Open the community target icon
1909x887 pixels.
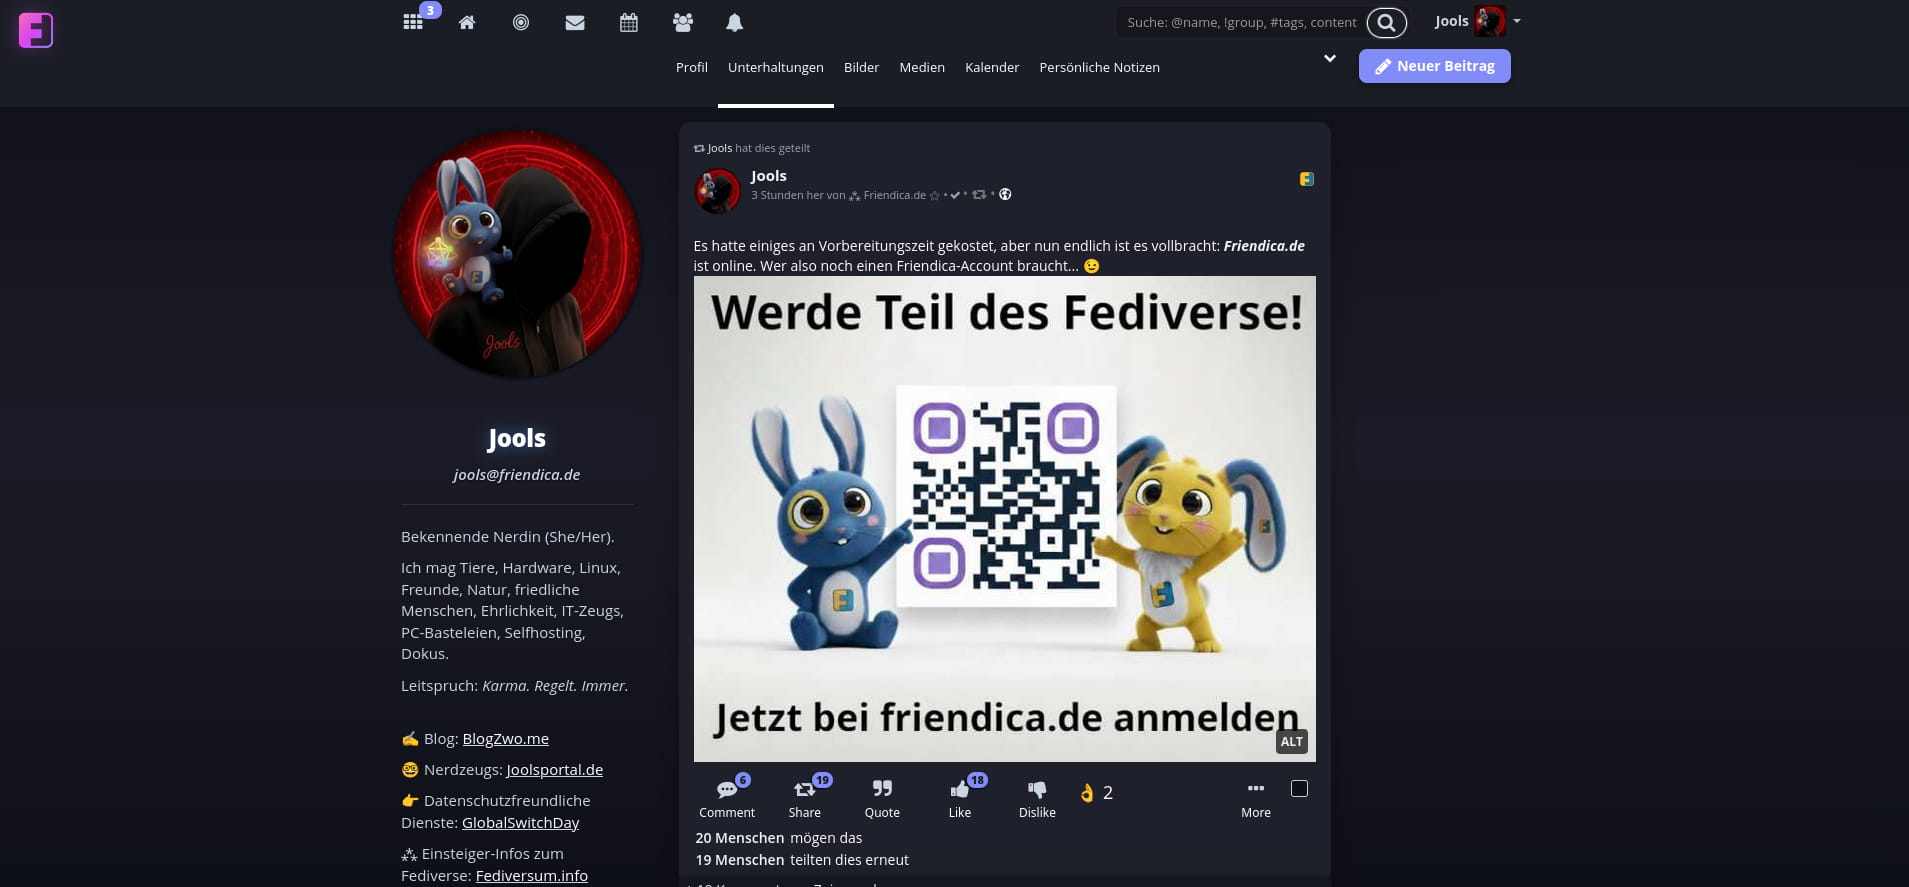[x=521, y=22]
